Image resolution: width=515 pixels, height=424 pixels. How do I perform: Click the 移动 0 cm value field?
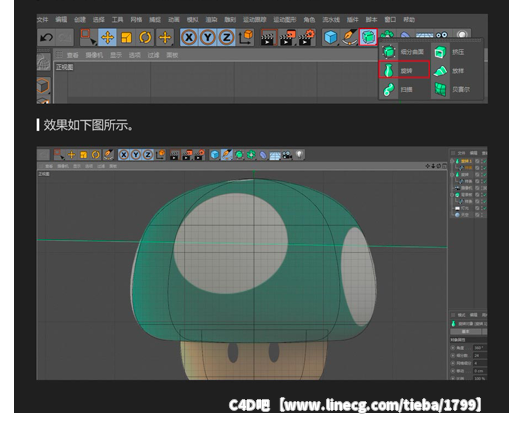(480, 371)
